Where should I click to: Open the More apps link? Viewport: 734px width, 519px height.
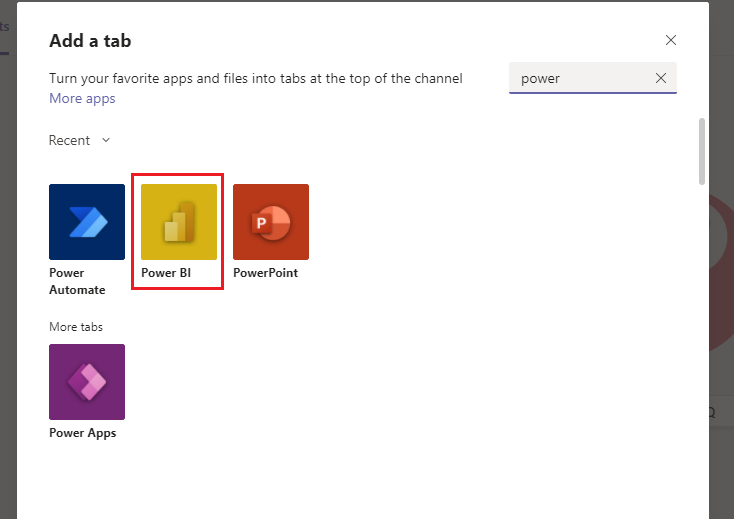(82, 99)
